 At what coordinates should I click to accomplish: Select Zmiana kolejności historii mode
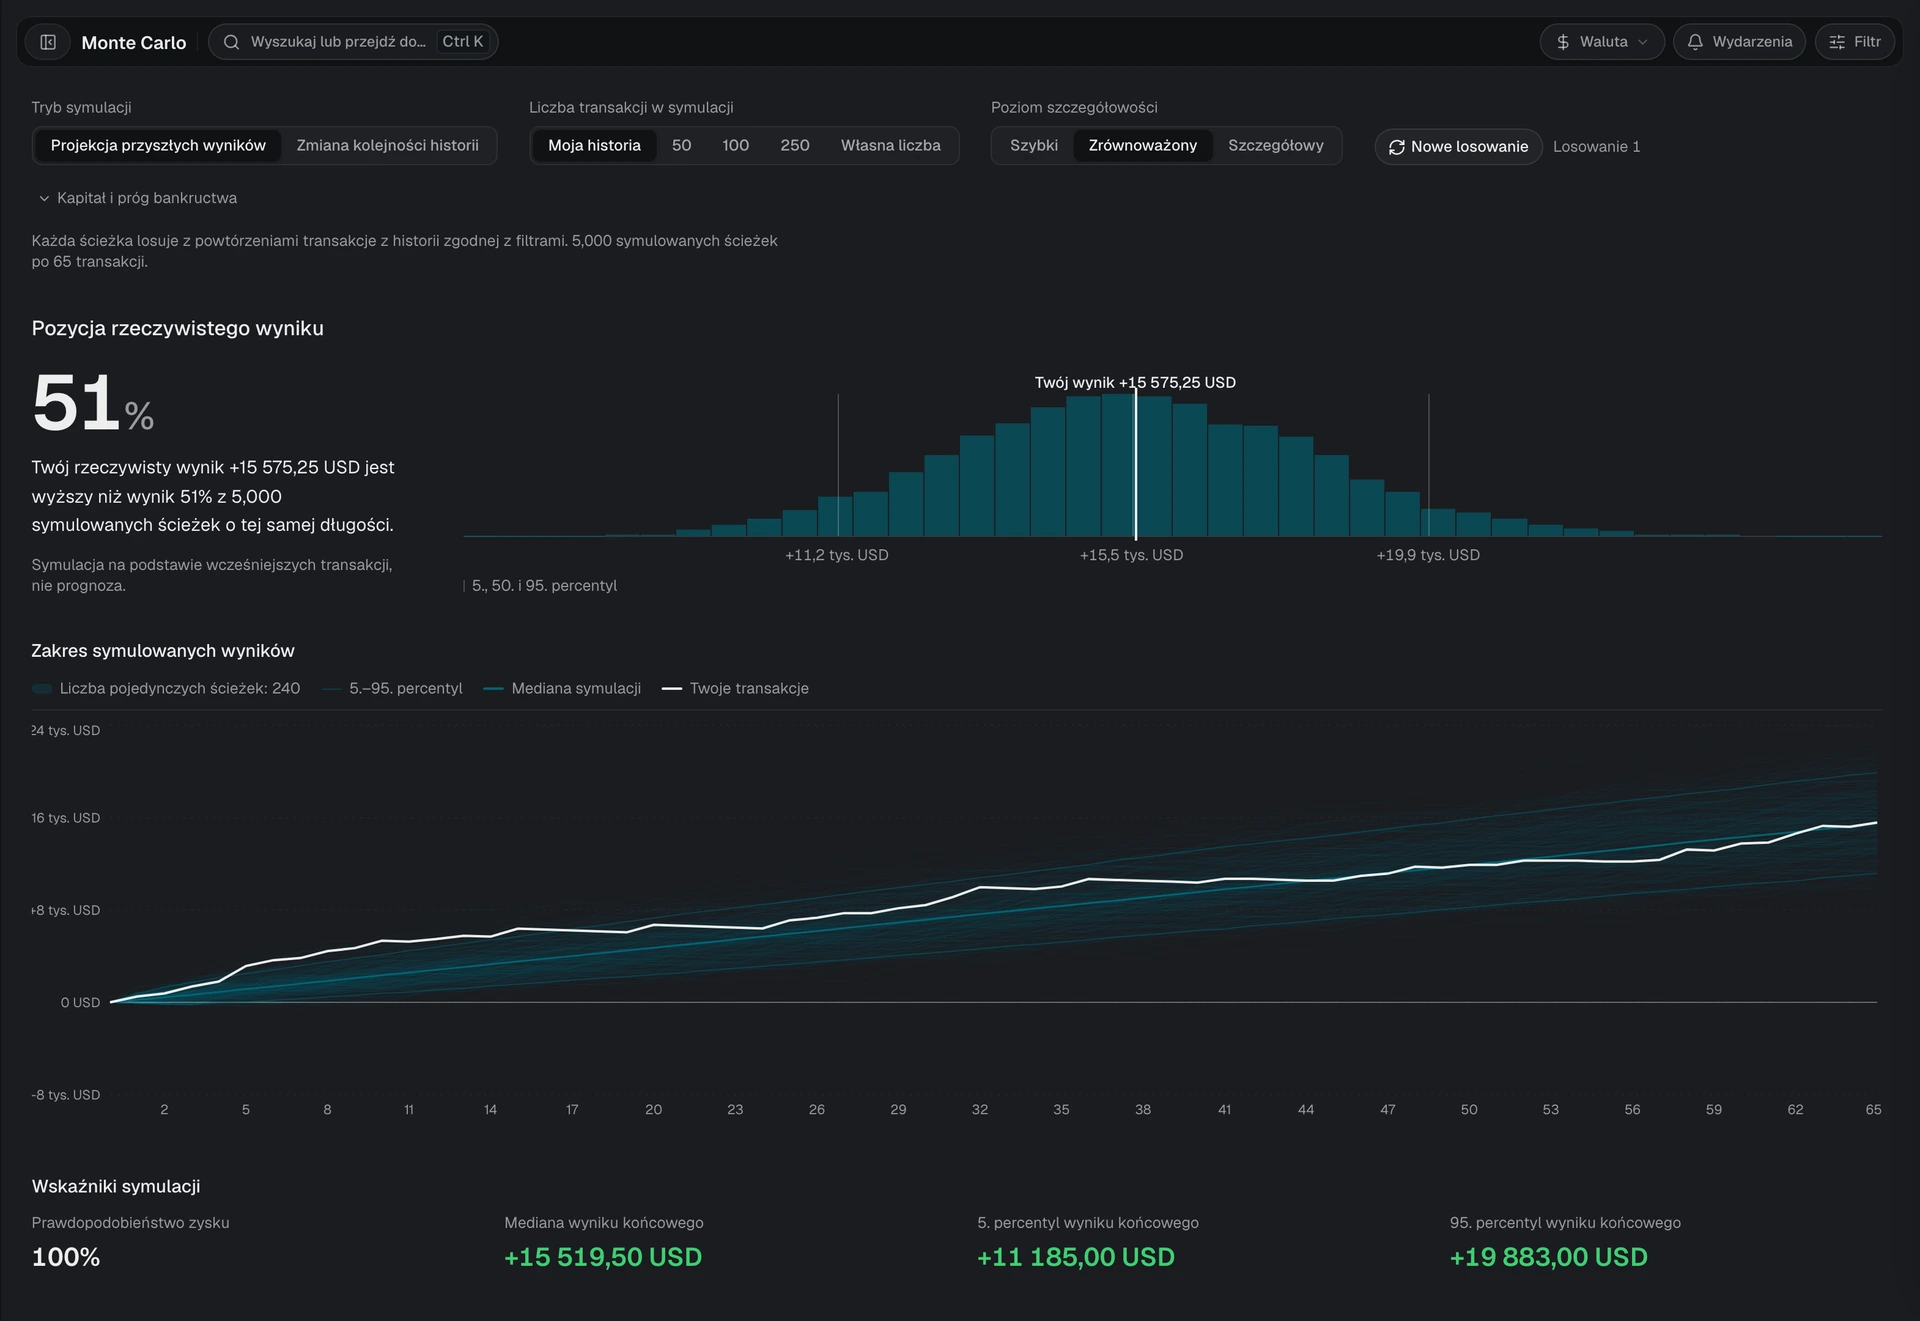387,145
